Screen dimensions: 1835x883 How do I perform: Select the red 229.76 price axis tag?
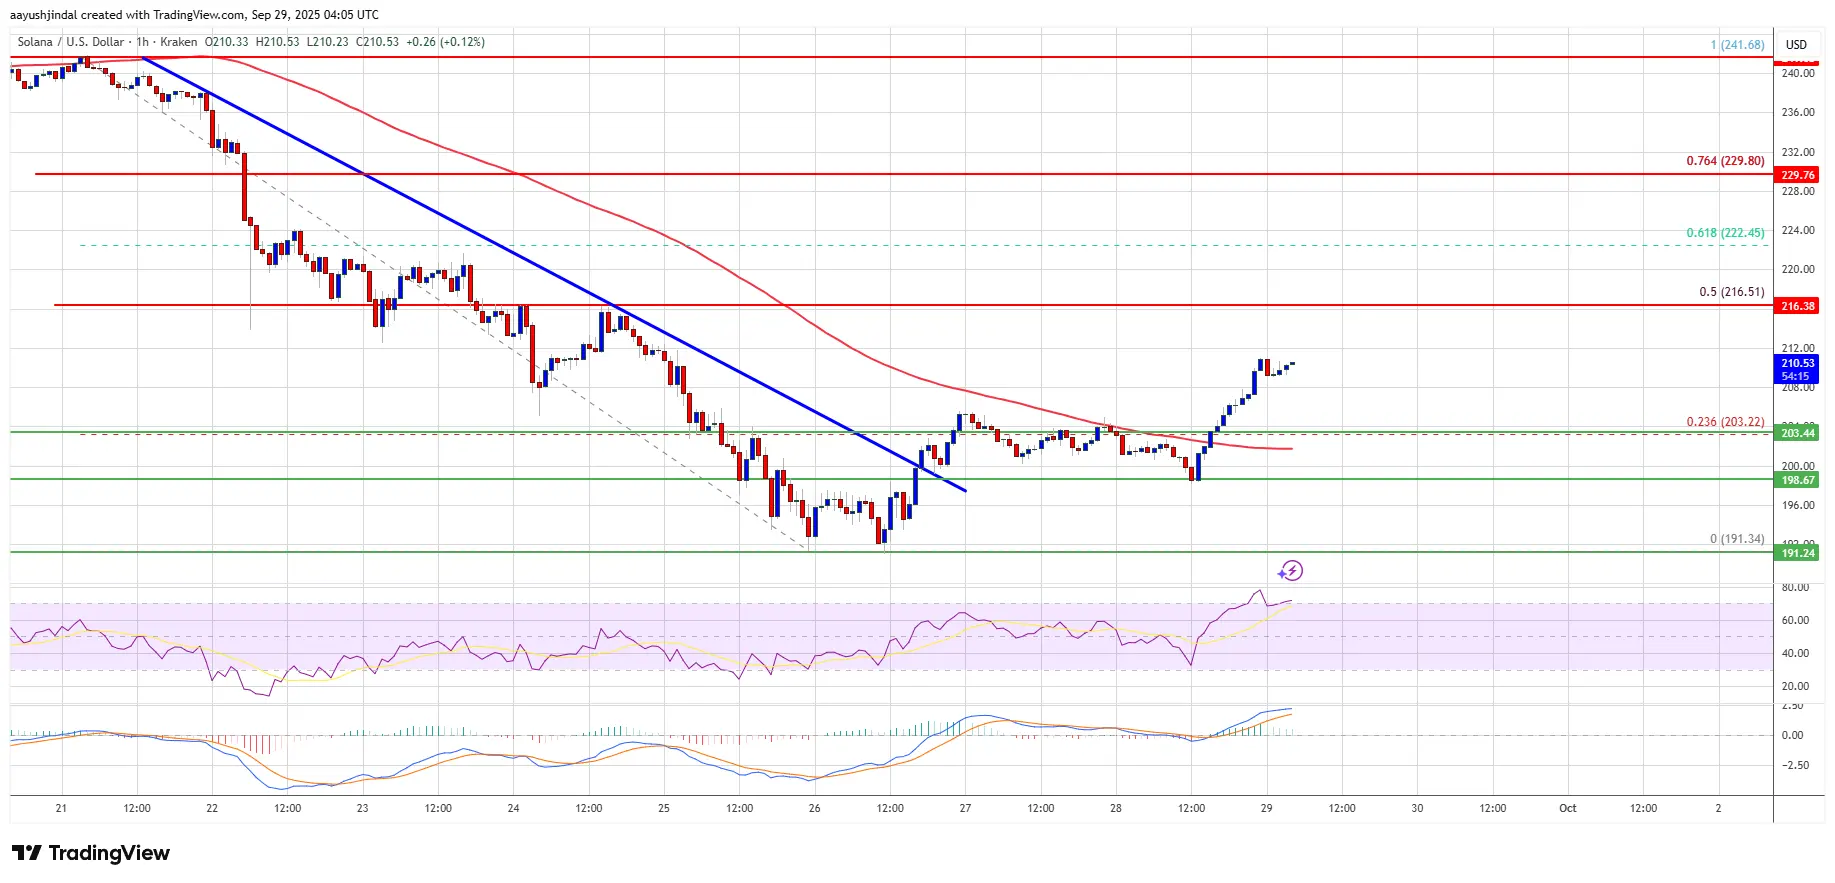coord(1797,175)
